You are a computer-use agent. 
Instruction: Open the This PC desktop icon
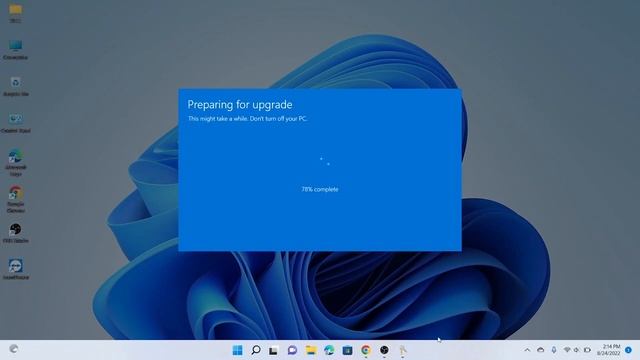(x=16, y=50)
